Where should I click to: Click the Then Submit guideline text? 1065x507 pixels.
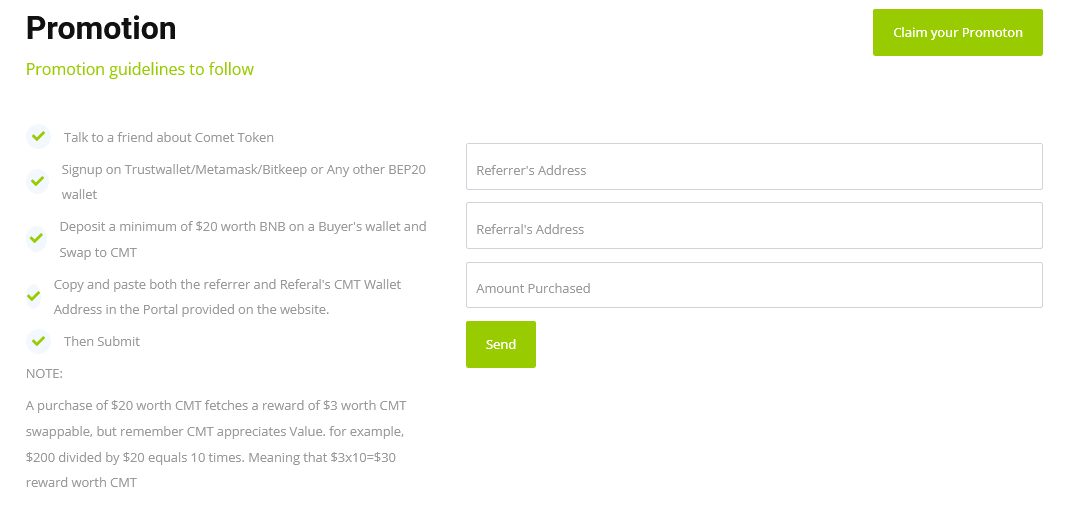[102, 341]
